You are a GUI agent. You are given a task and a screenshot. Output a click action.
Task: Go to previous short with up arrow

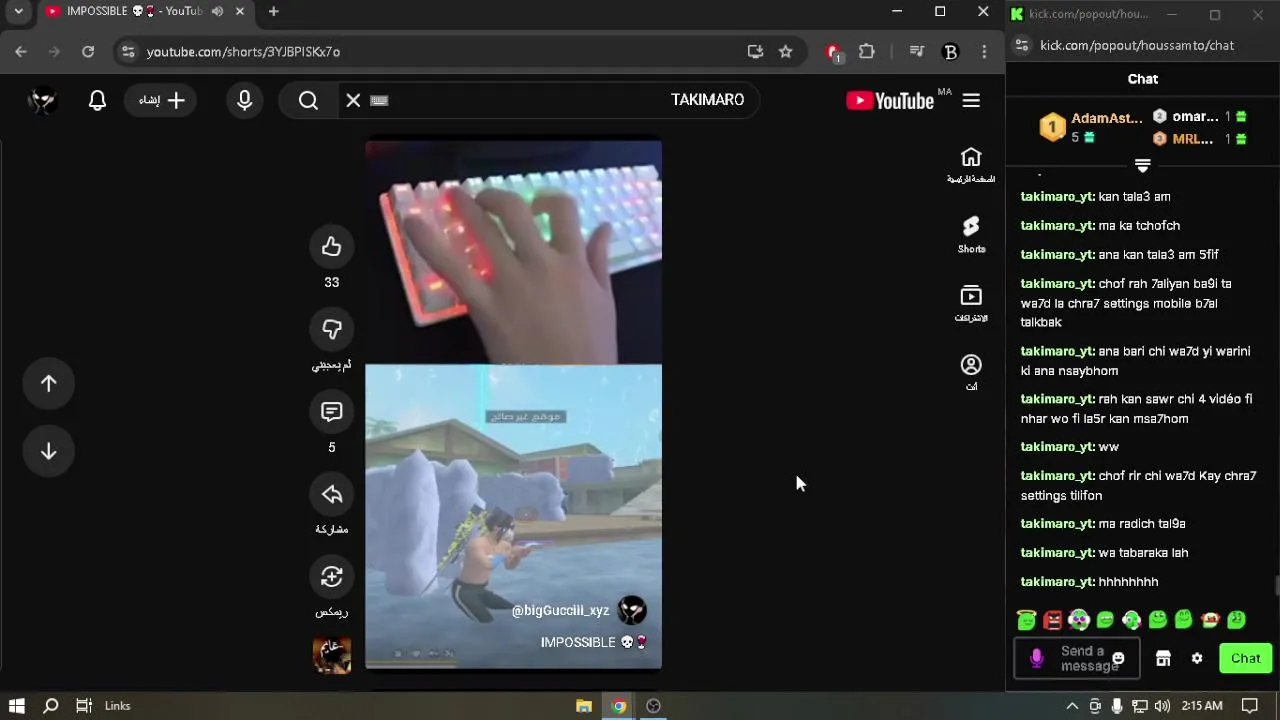[x=49, y=384]
